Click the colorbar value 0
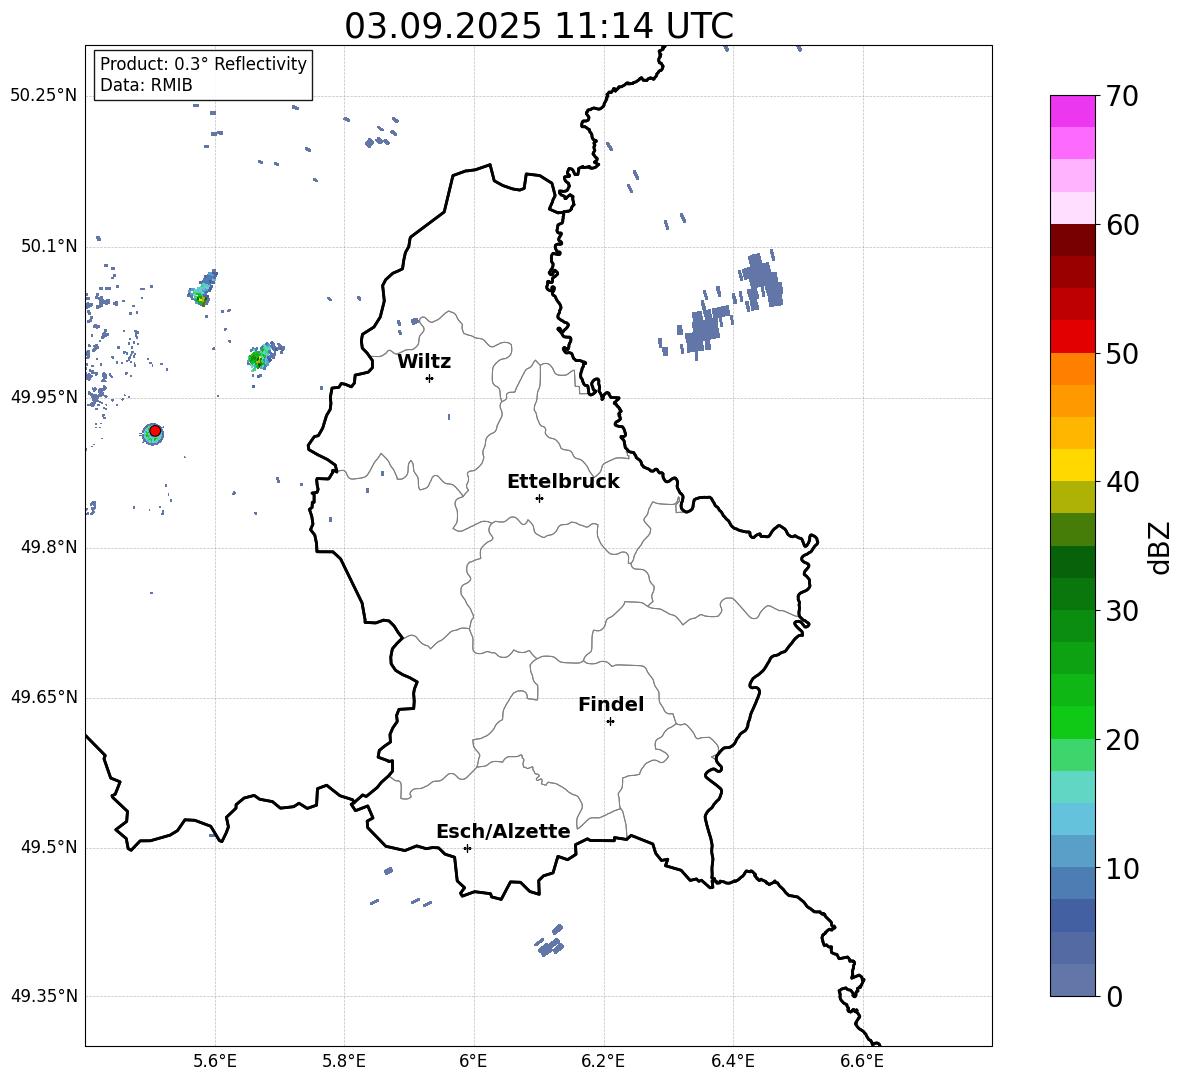1184x1081 pixels. [x=1114, y=997]
